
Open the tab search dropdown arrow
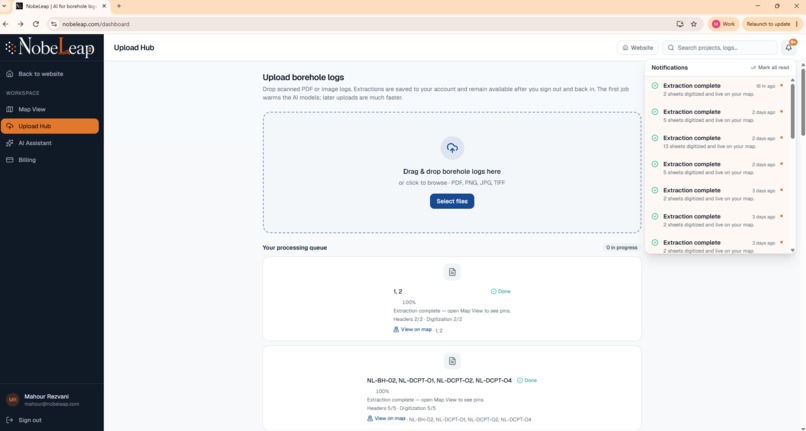[4, 6]
